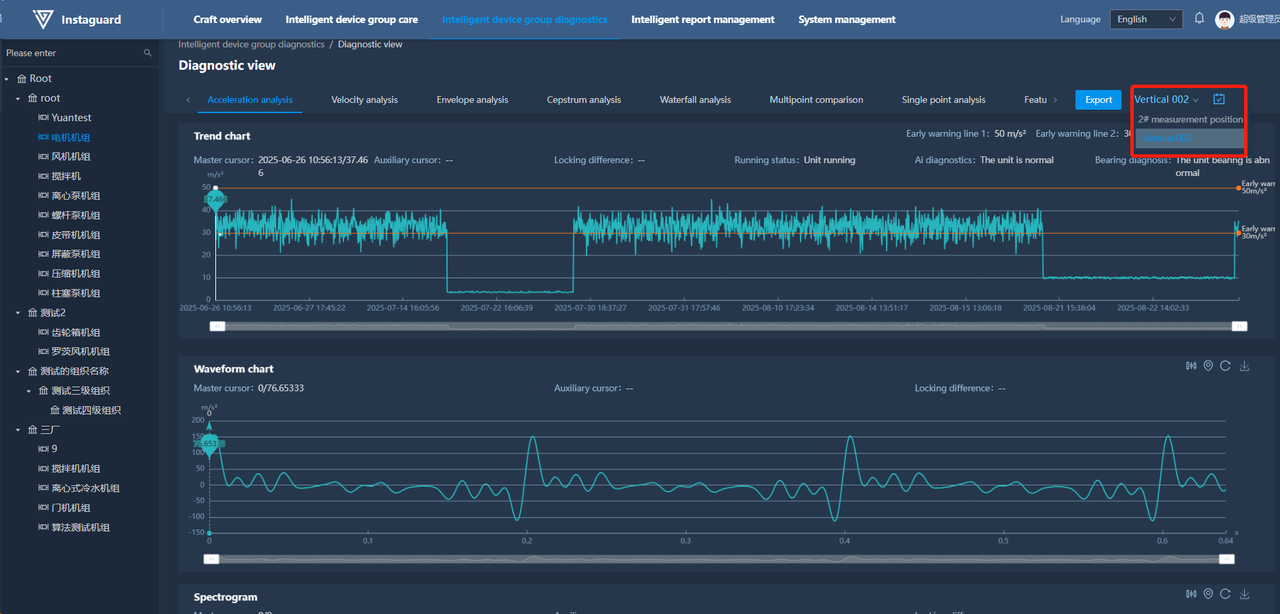Download the spectrogram chart data

1244,595
